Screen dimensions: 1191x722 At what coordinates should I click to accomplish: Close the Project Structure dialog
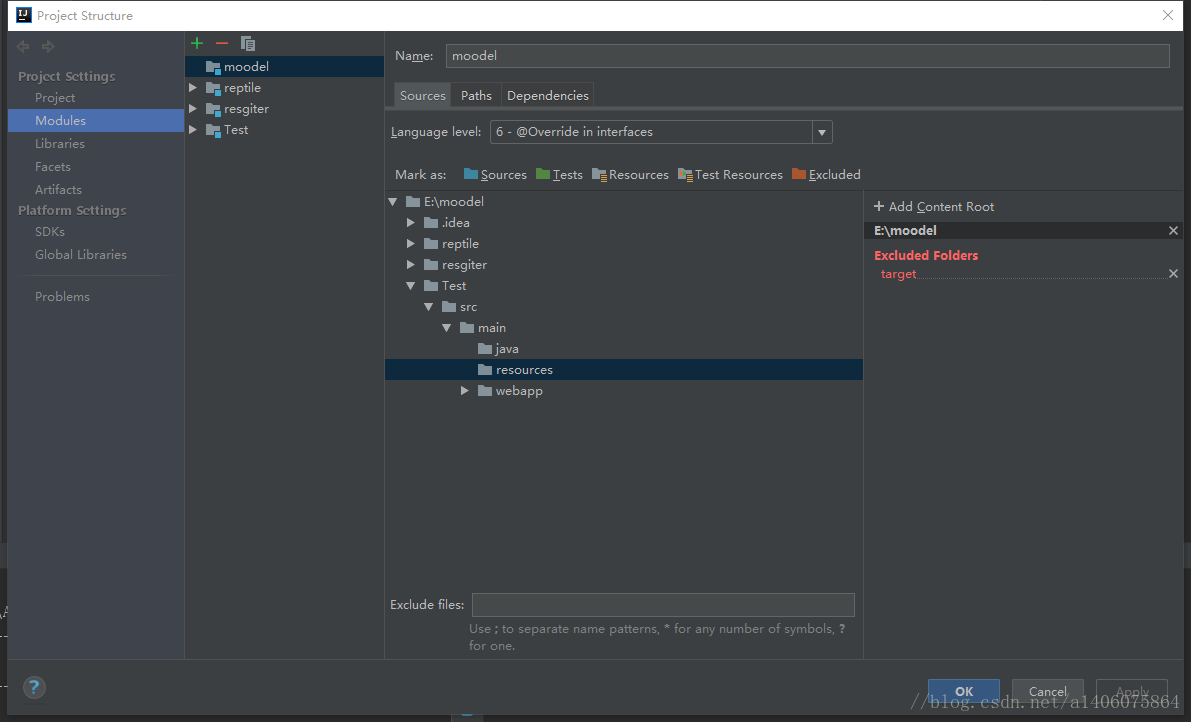point(1167,15)
